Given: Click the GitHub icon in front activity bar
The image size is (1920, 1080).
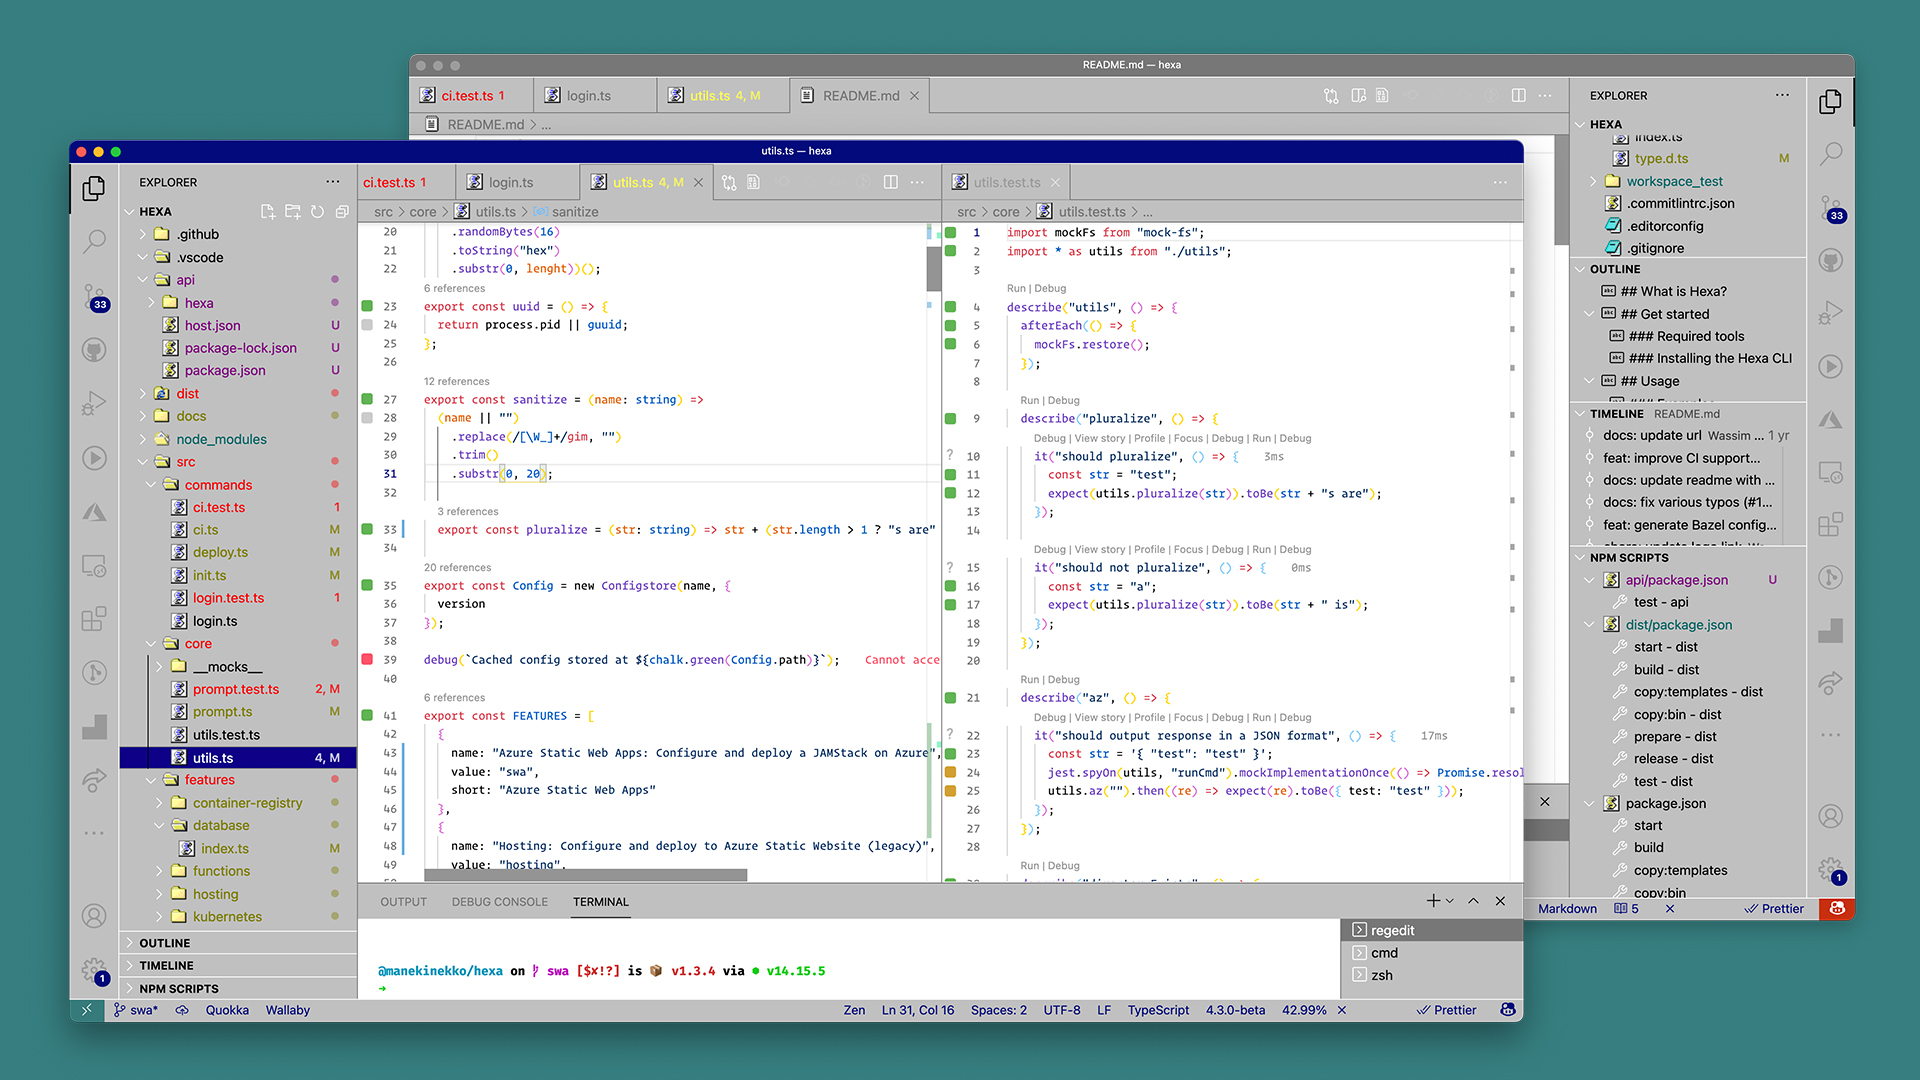Looking at the screenshot, I should coord(94,350).
